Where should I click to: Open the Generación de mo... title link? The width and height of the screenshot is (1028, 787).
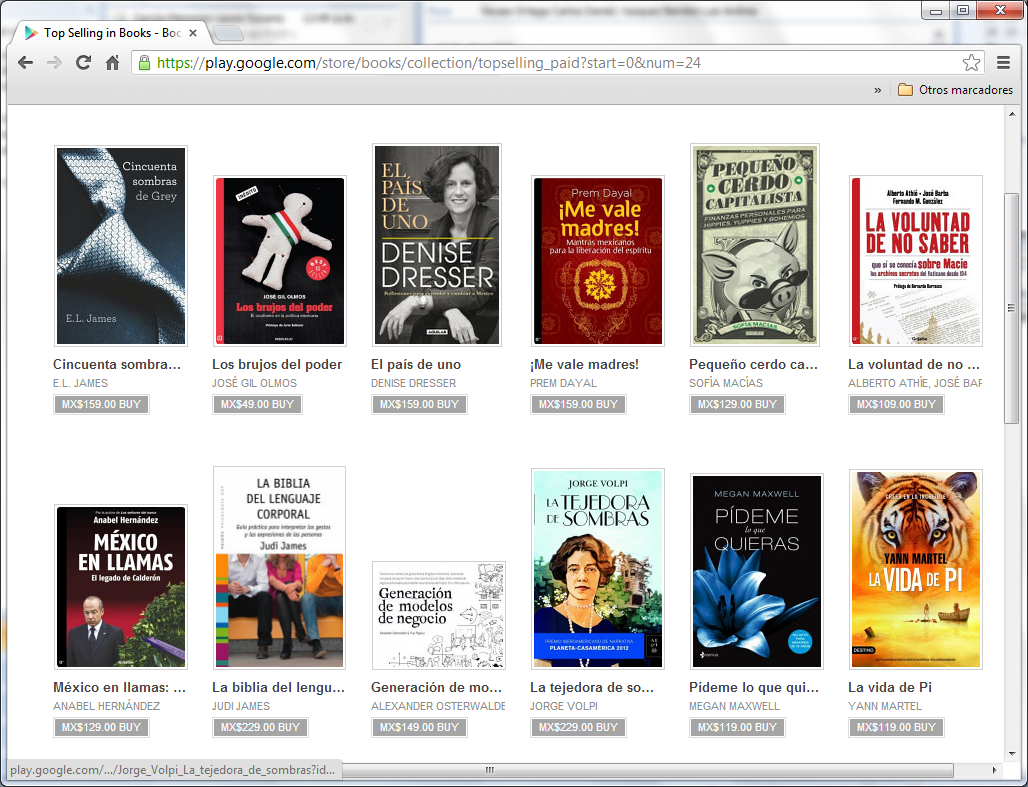click(436, 687)
